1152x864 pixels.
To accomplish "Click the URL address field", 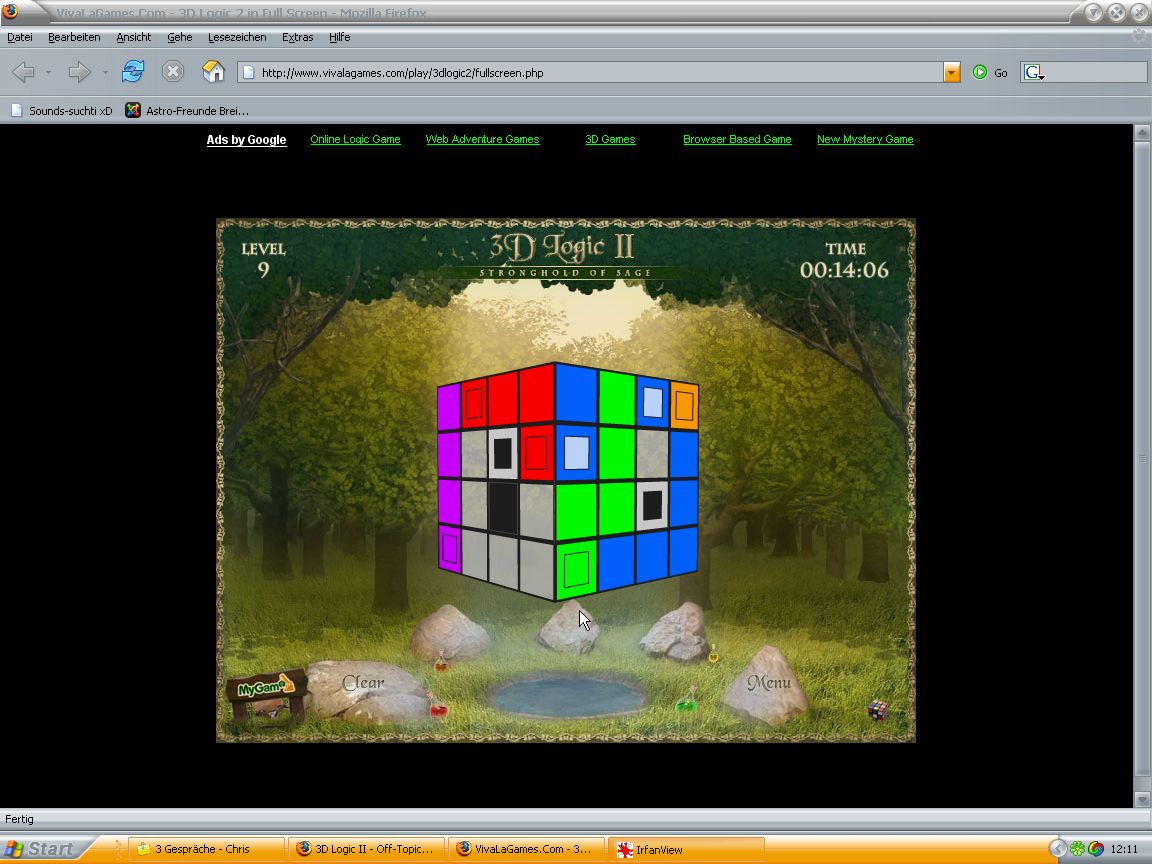I will pos(590,73).
